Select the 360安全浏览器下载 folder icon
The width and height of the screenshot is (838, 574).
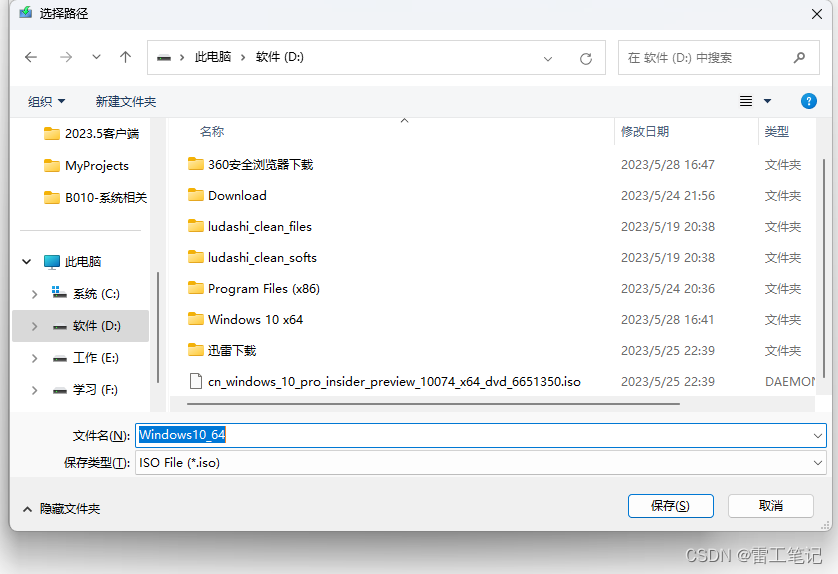[x=196, y=164]
